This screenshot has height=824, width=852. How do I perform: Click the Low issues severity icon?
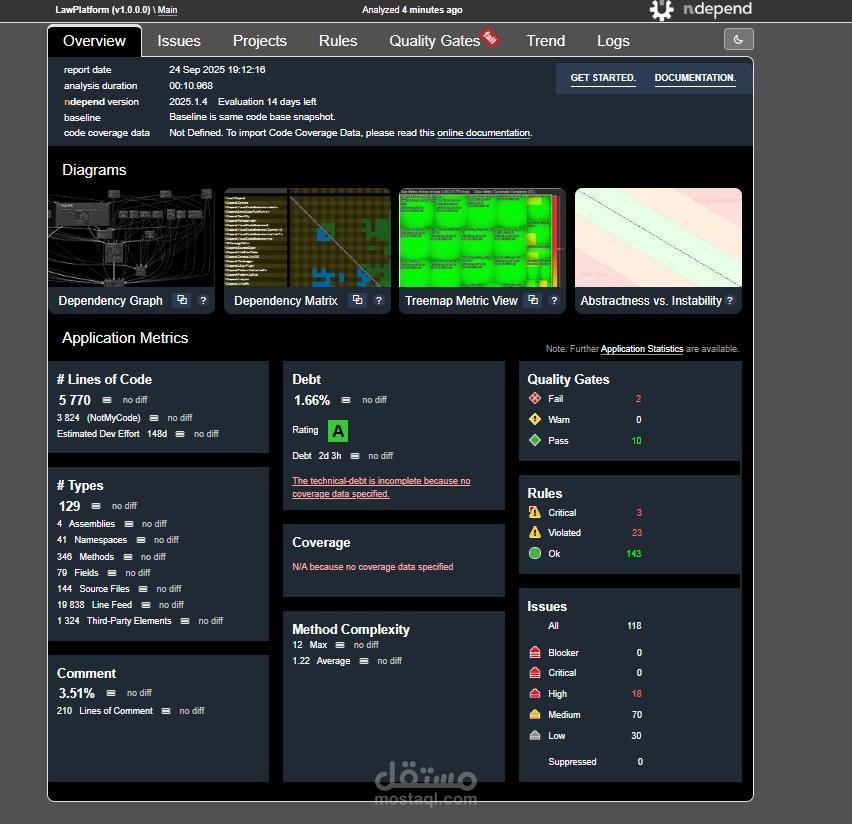coord(535,735)
